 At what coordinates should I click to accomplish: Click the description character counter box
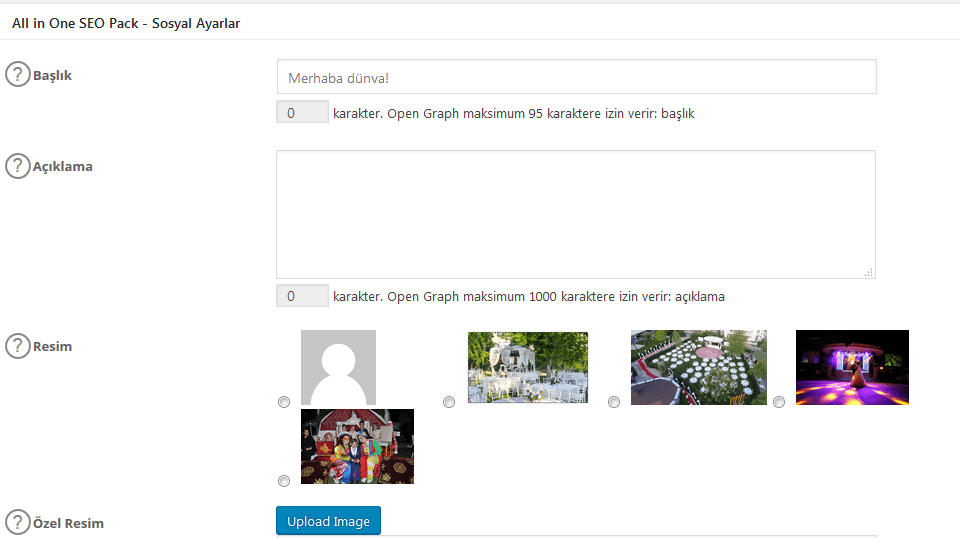point(302,296)
